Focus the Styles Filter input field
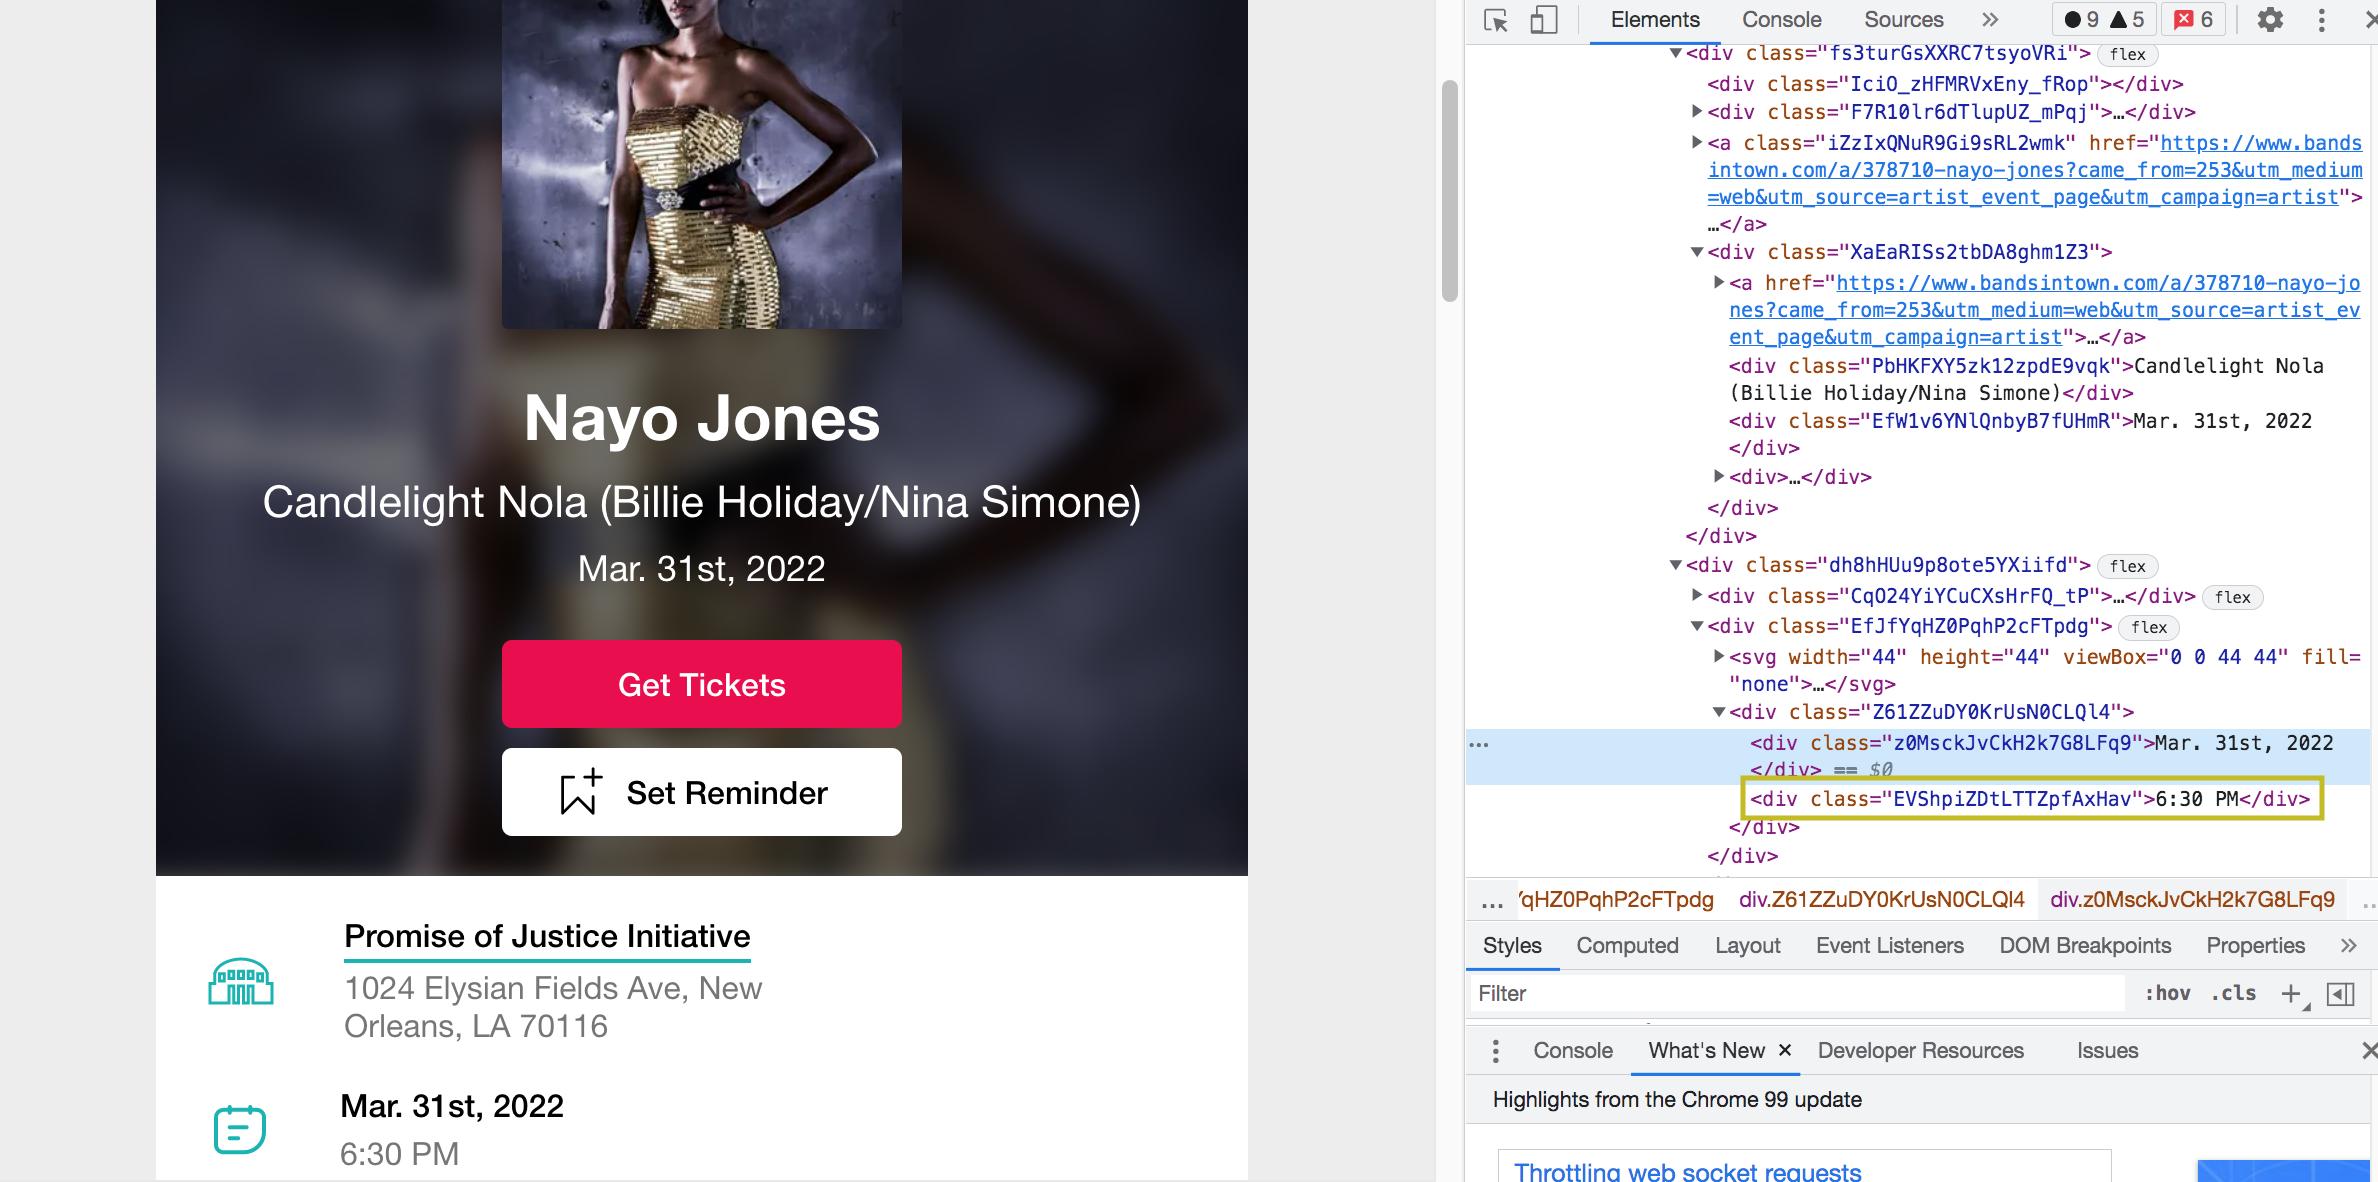This screenshot has height=1182, width=2378. (1798, 993)
